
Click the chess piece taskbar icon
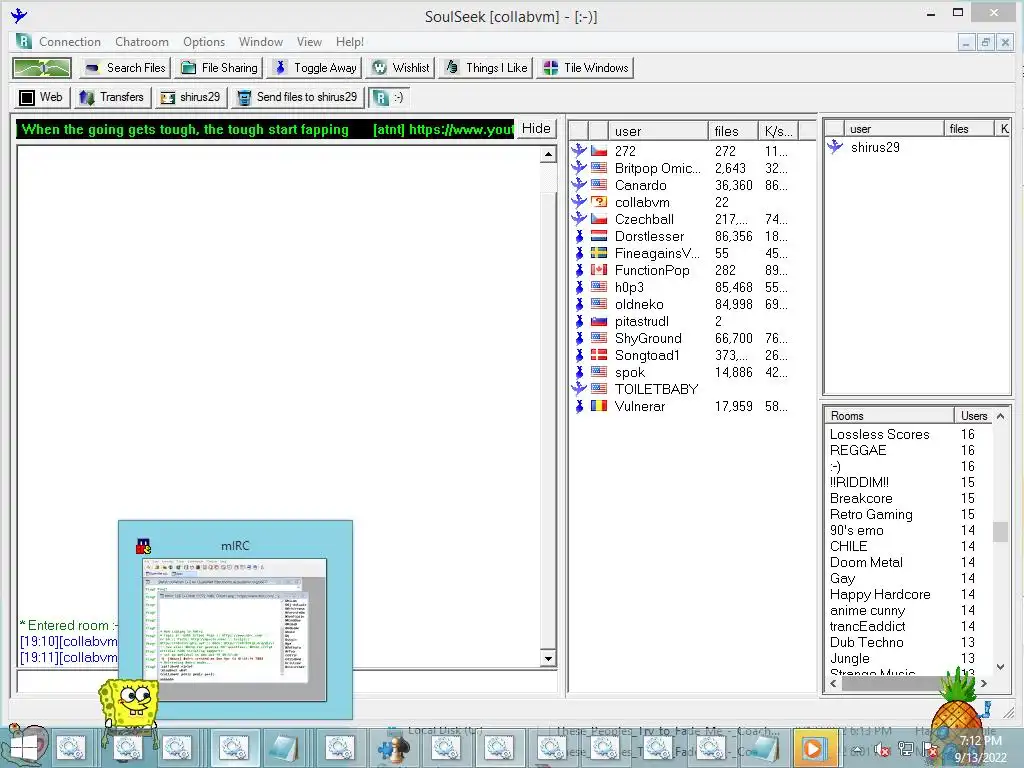click(394, 748)
